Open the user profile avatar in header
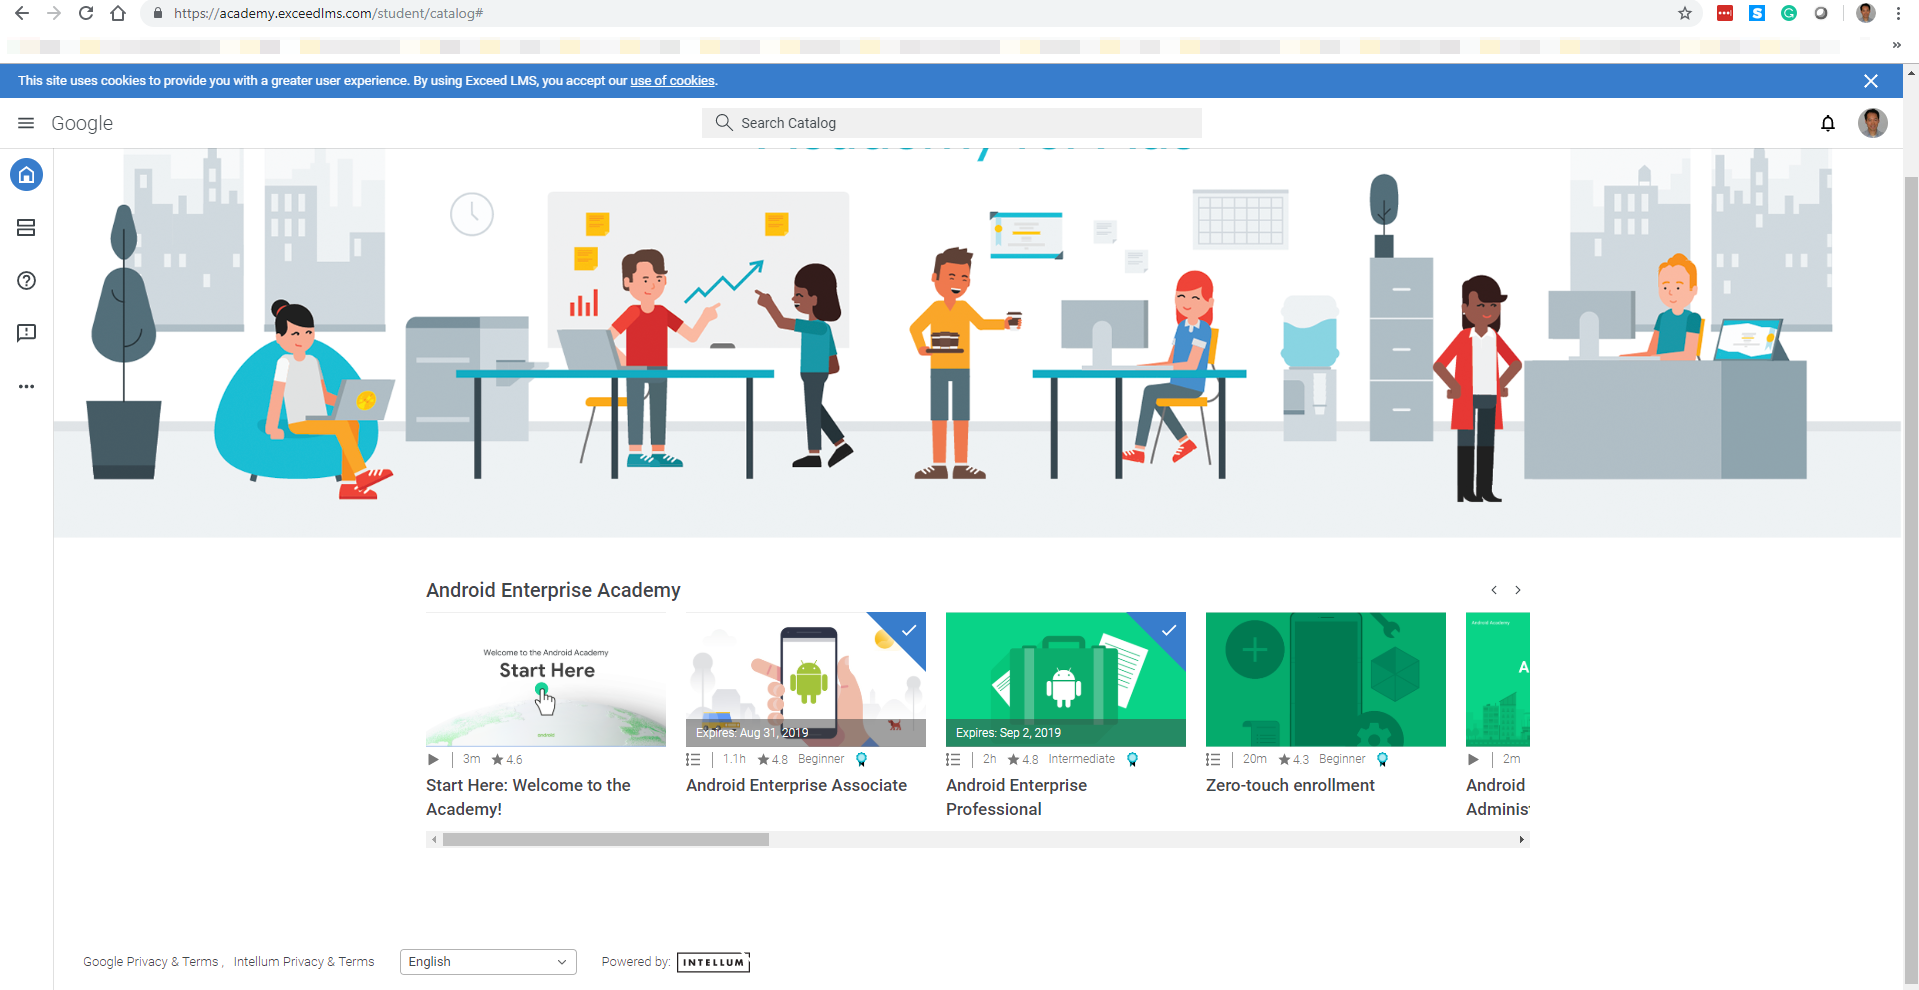This screenshot has height=990, width=1919. click(1872, 123)
